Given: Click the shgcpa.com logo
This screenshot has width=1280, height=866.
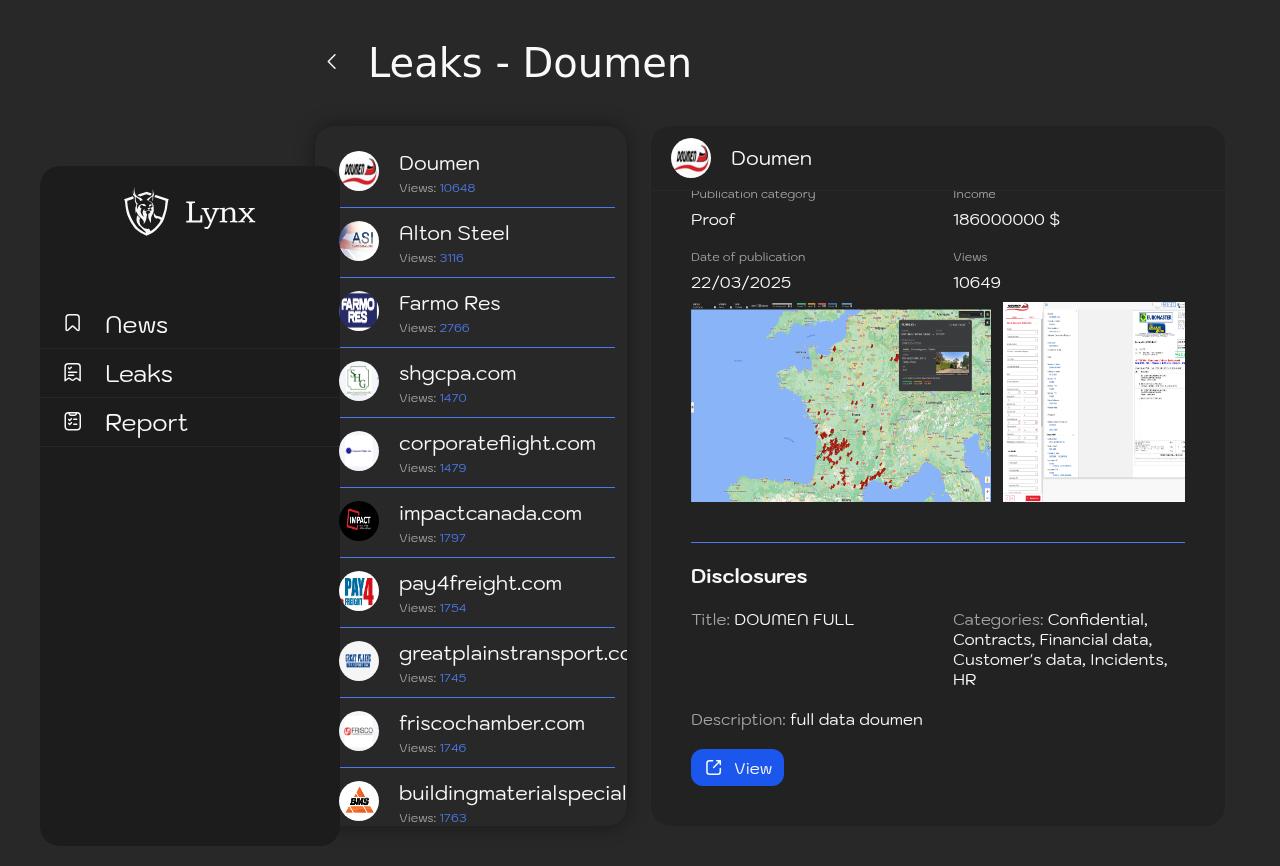Looking at the screenshot, I should tap(359, 381).
